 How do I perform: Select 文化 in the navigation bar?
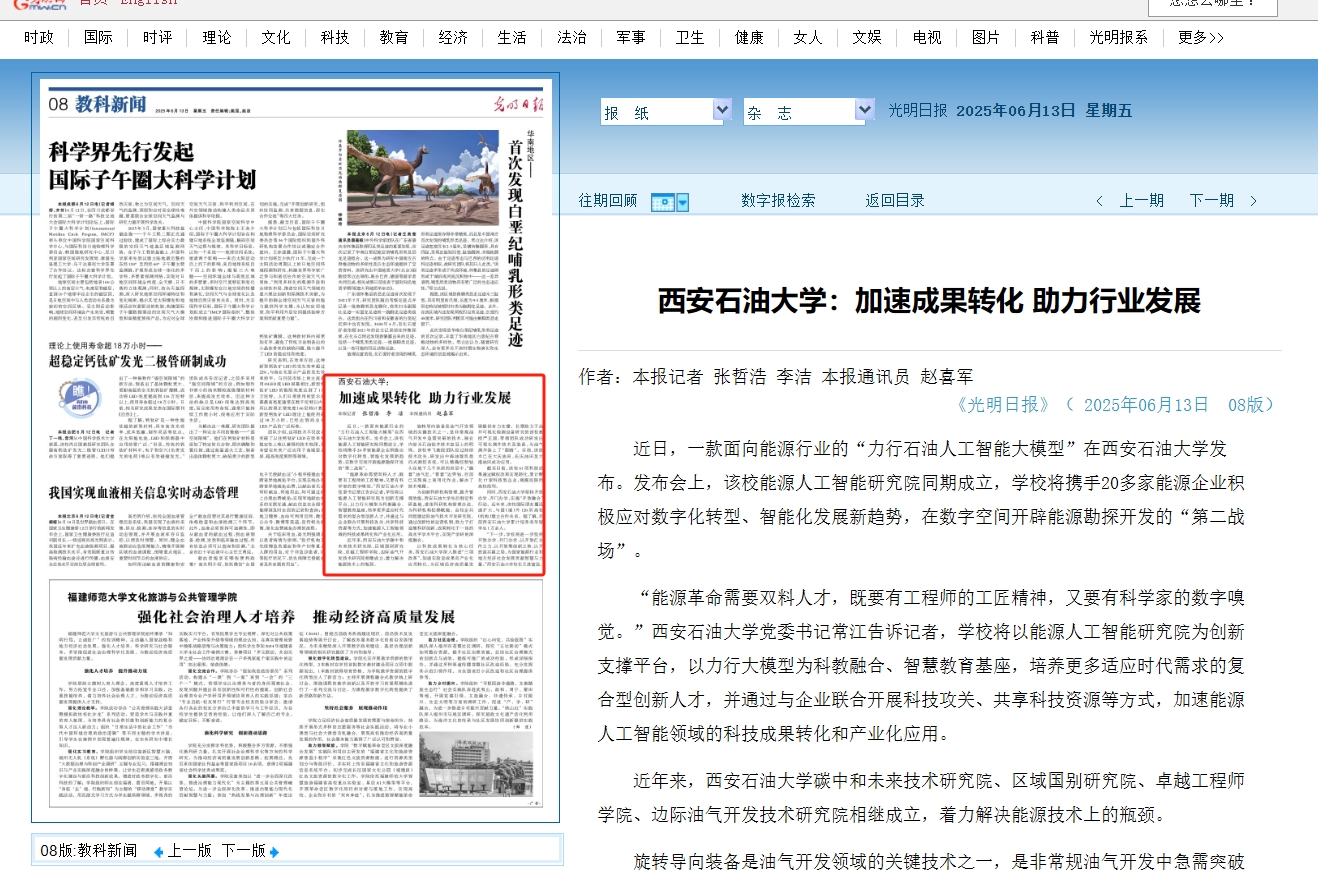(x=276, y=37)
